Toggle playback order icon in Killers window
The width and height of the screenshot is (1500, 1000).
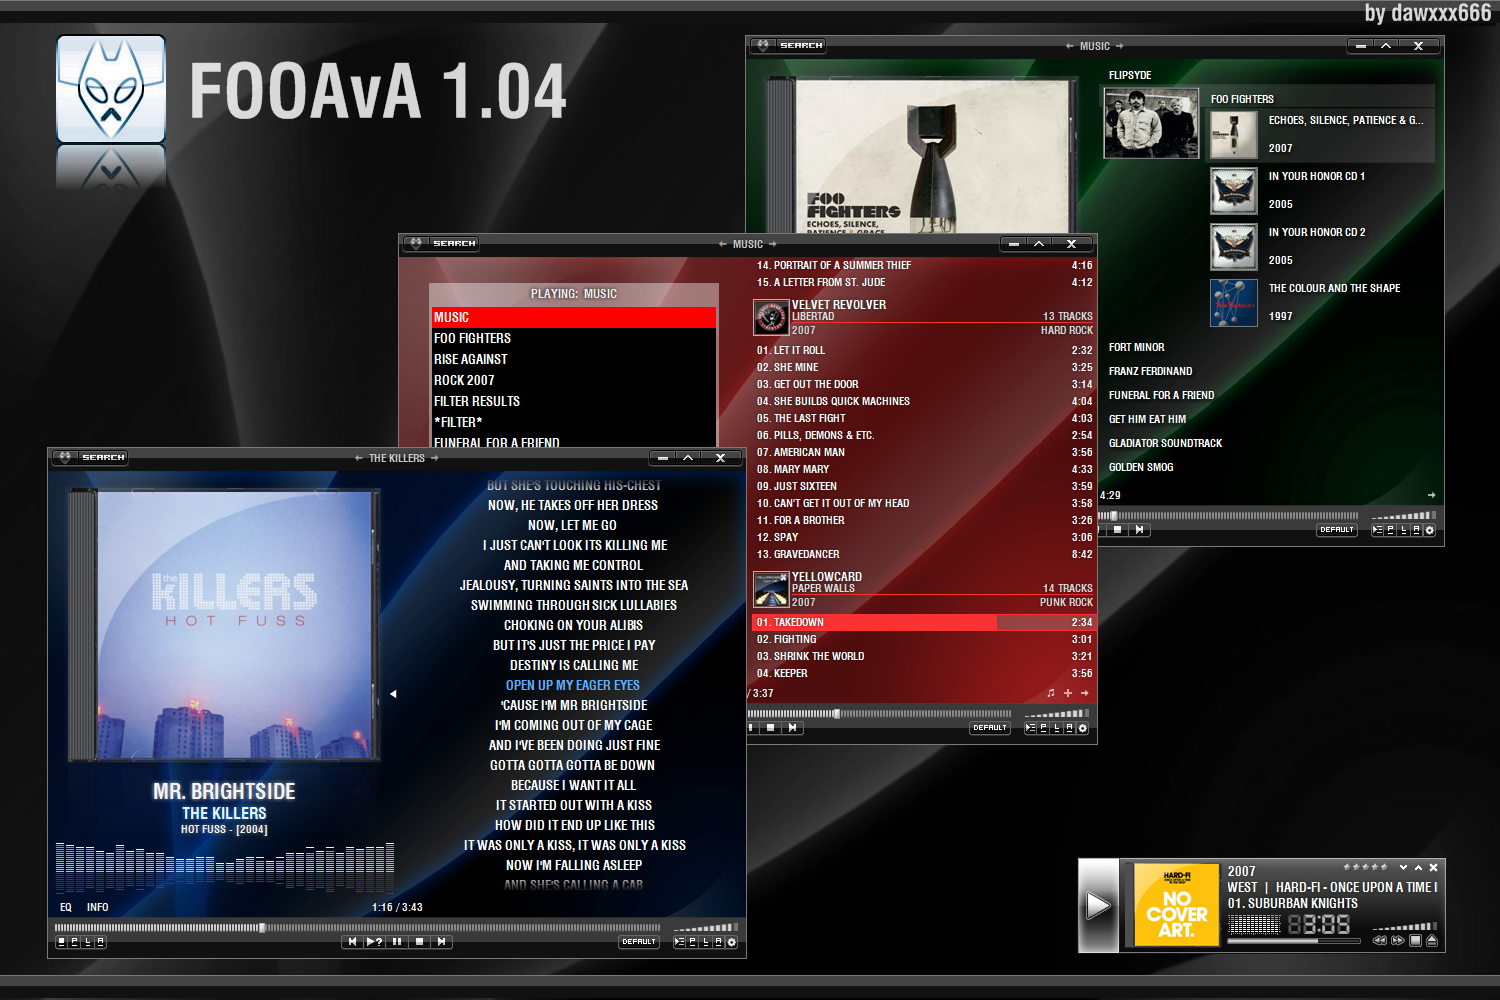679,941
